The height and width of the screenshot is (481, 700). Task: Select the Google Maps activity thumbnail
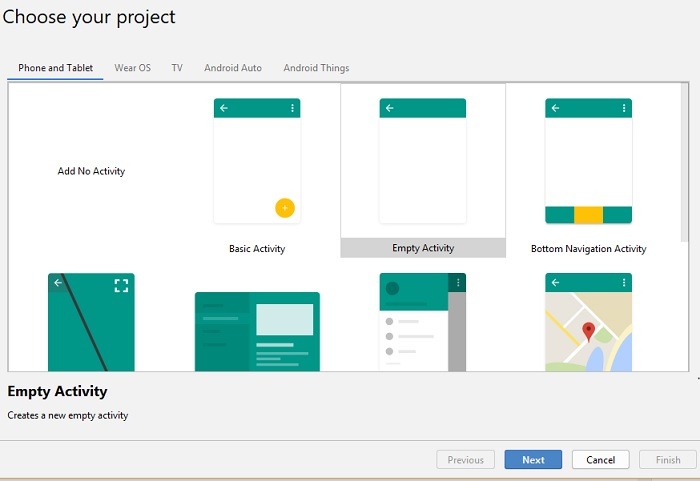click(x=588, y=322)
